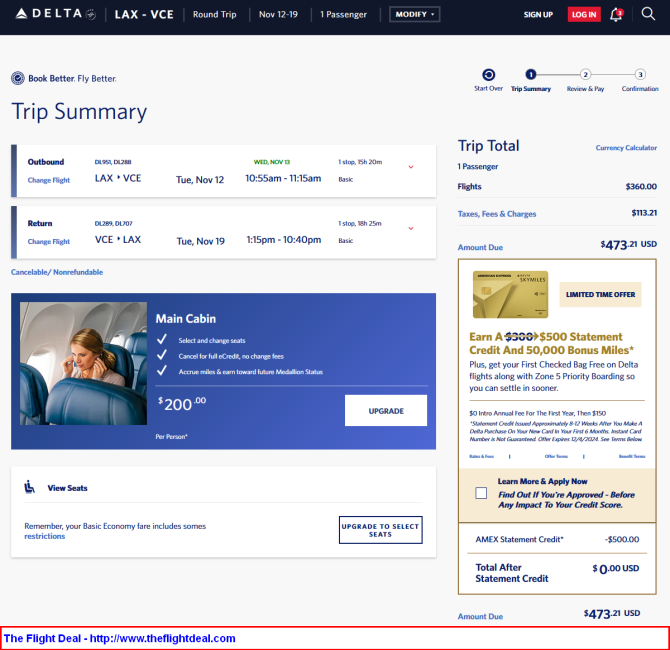Click LIMITED TIME OFFER badge

pyautogui.click(x=600, y=294)
